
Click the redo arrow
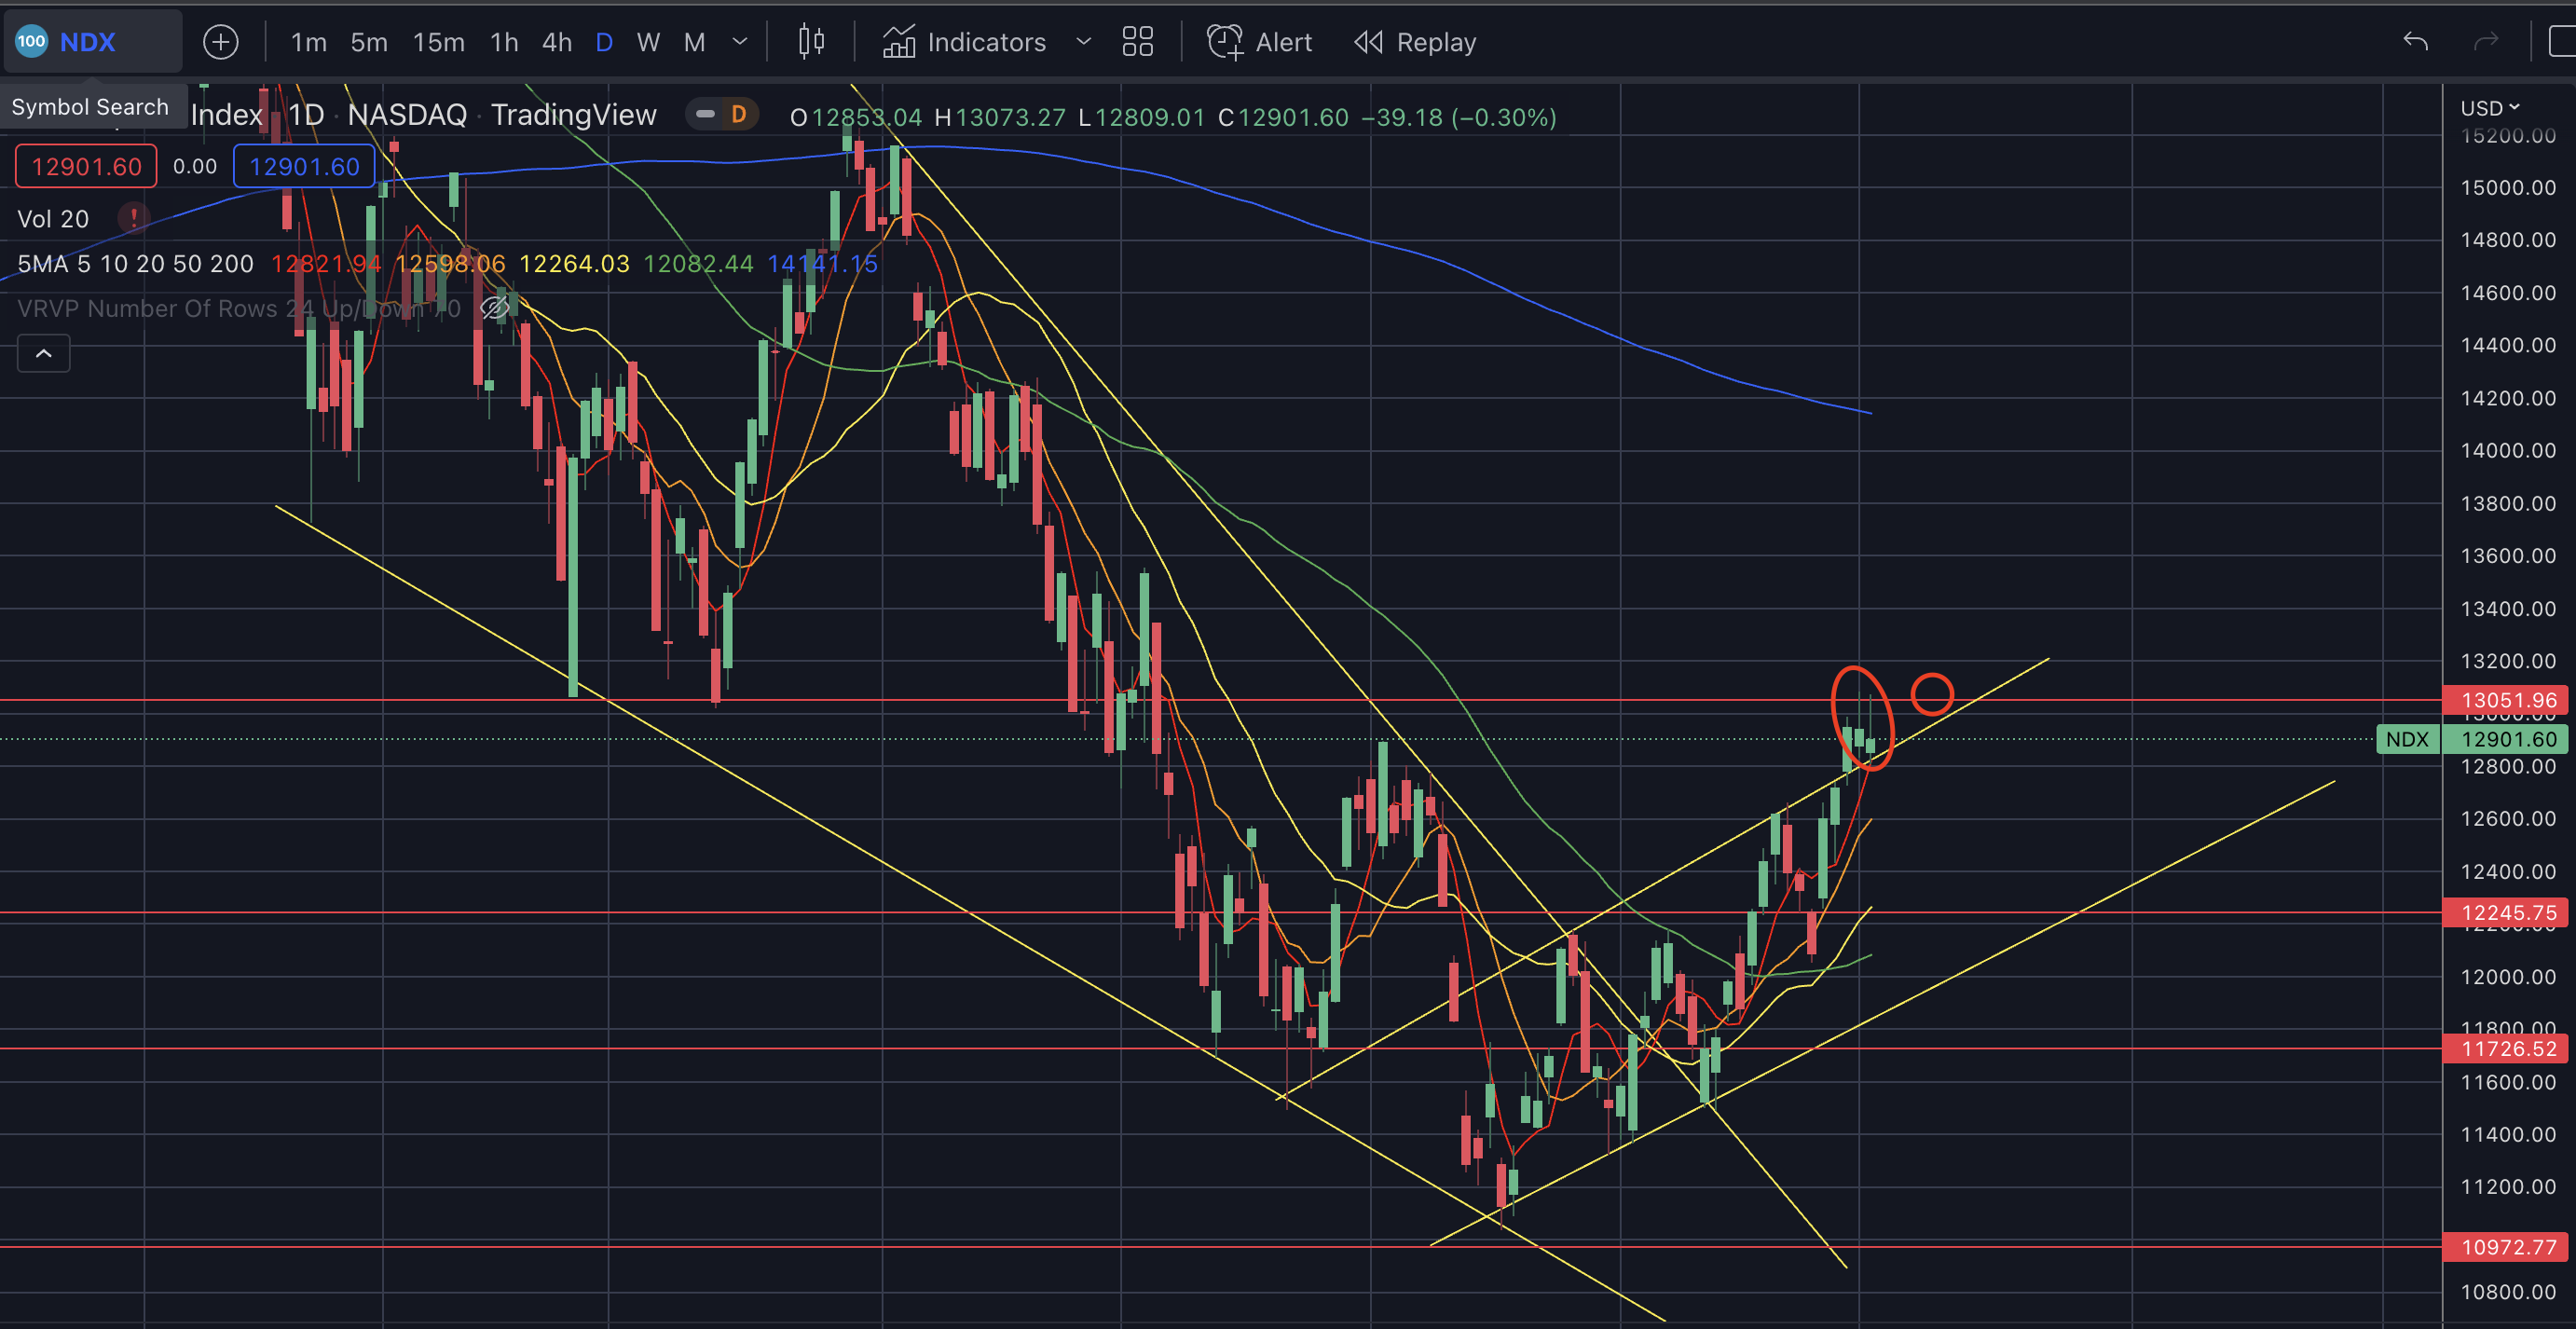2486,42
